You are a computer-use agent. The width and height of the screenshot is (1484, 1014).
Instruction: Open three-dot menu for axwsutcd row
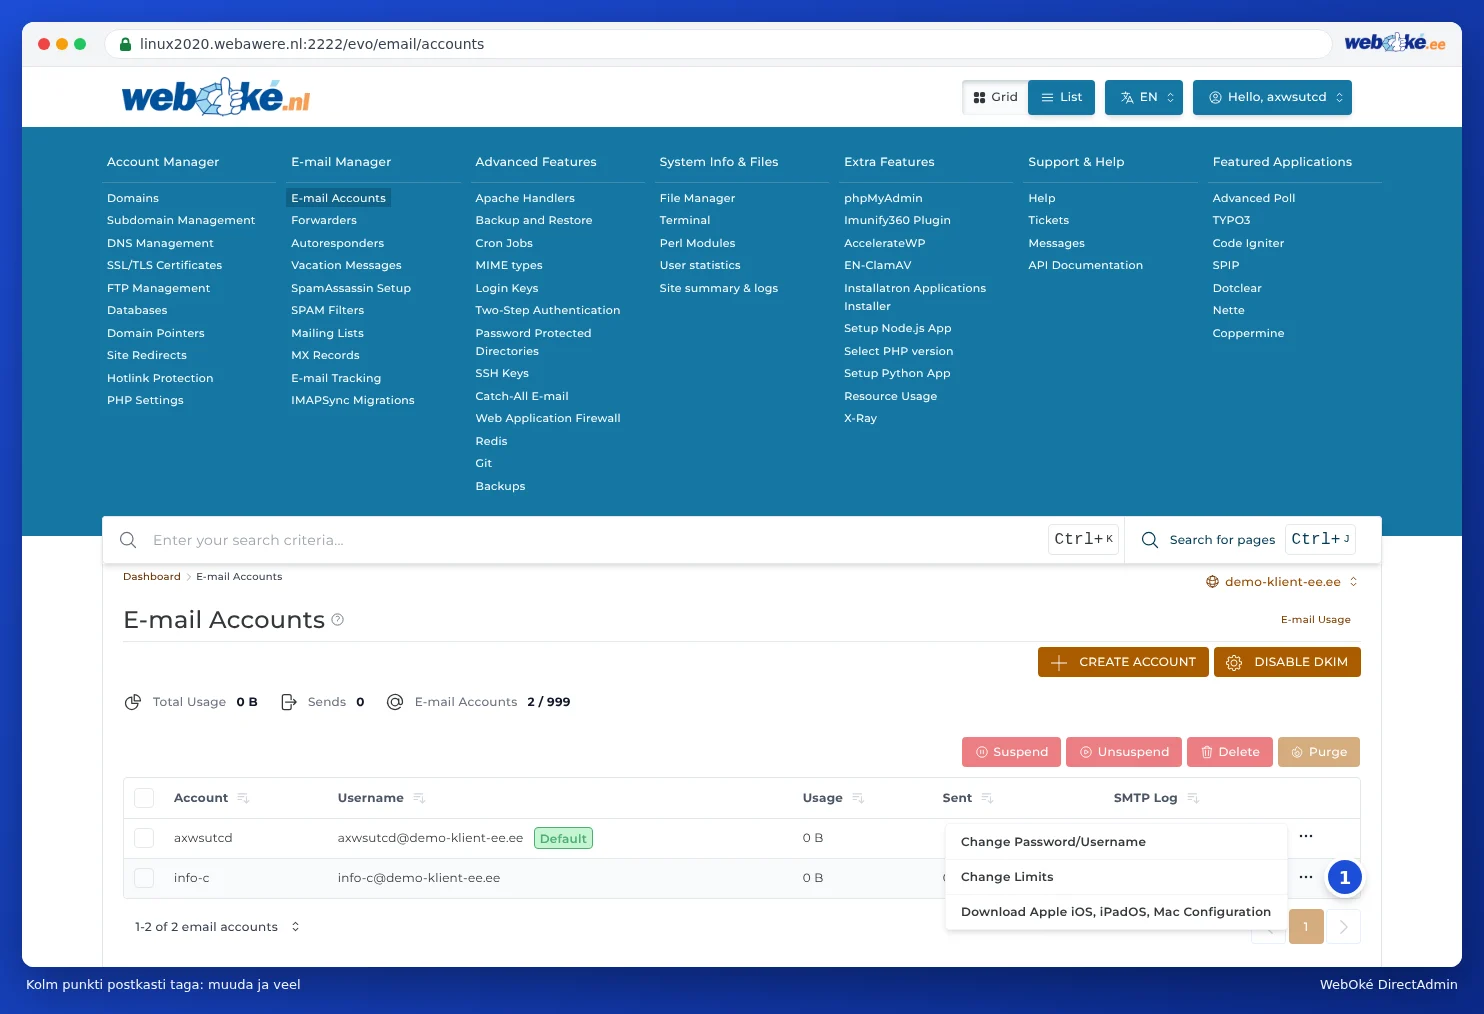click(x=1306, y=836)
